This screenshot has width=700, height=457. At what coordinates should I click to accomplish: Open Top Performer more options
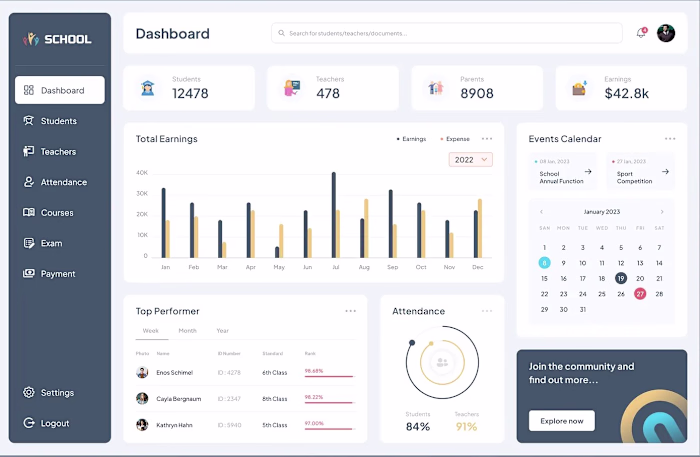[x=350, y=311]
